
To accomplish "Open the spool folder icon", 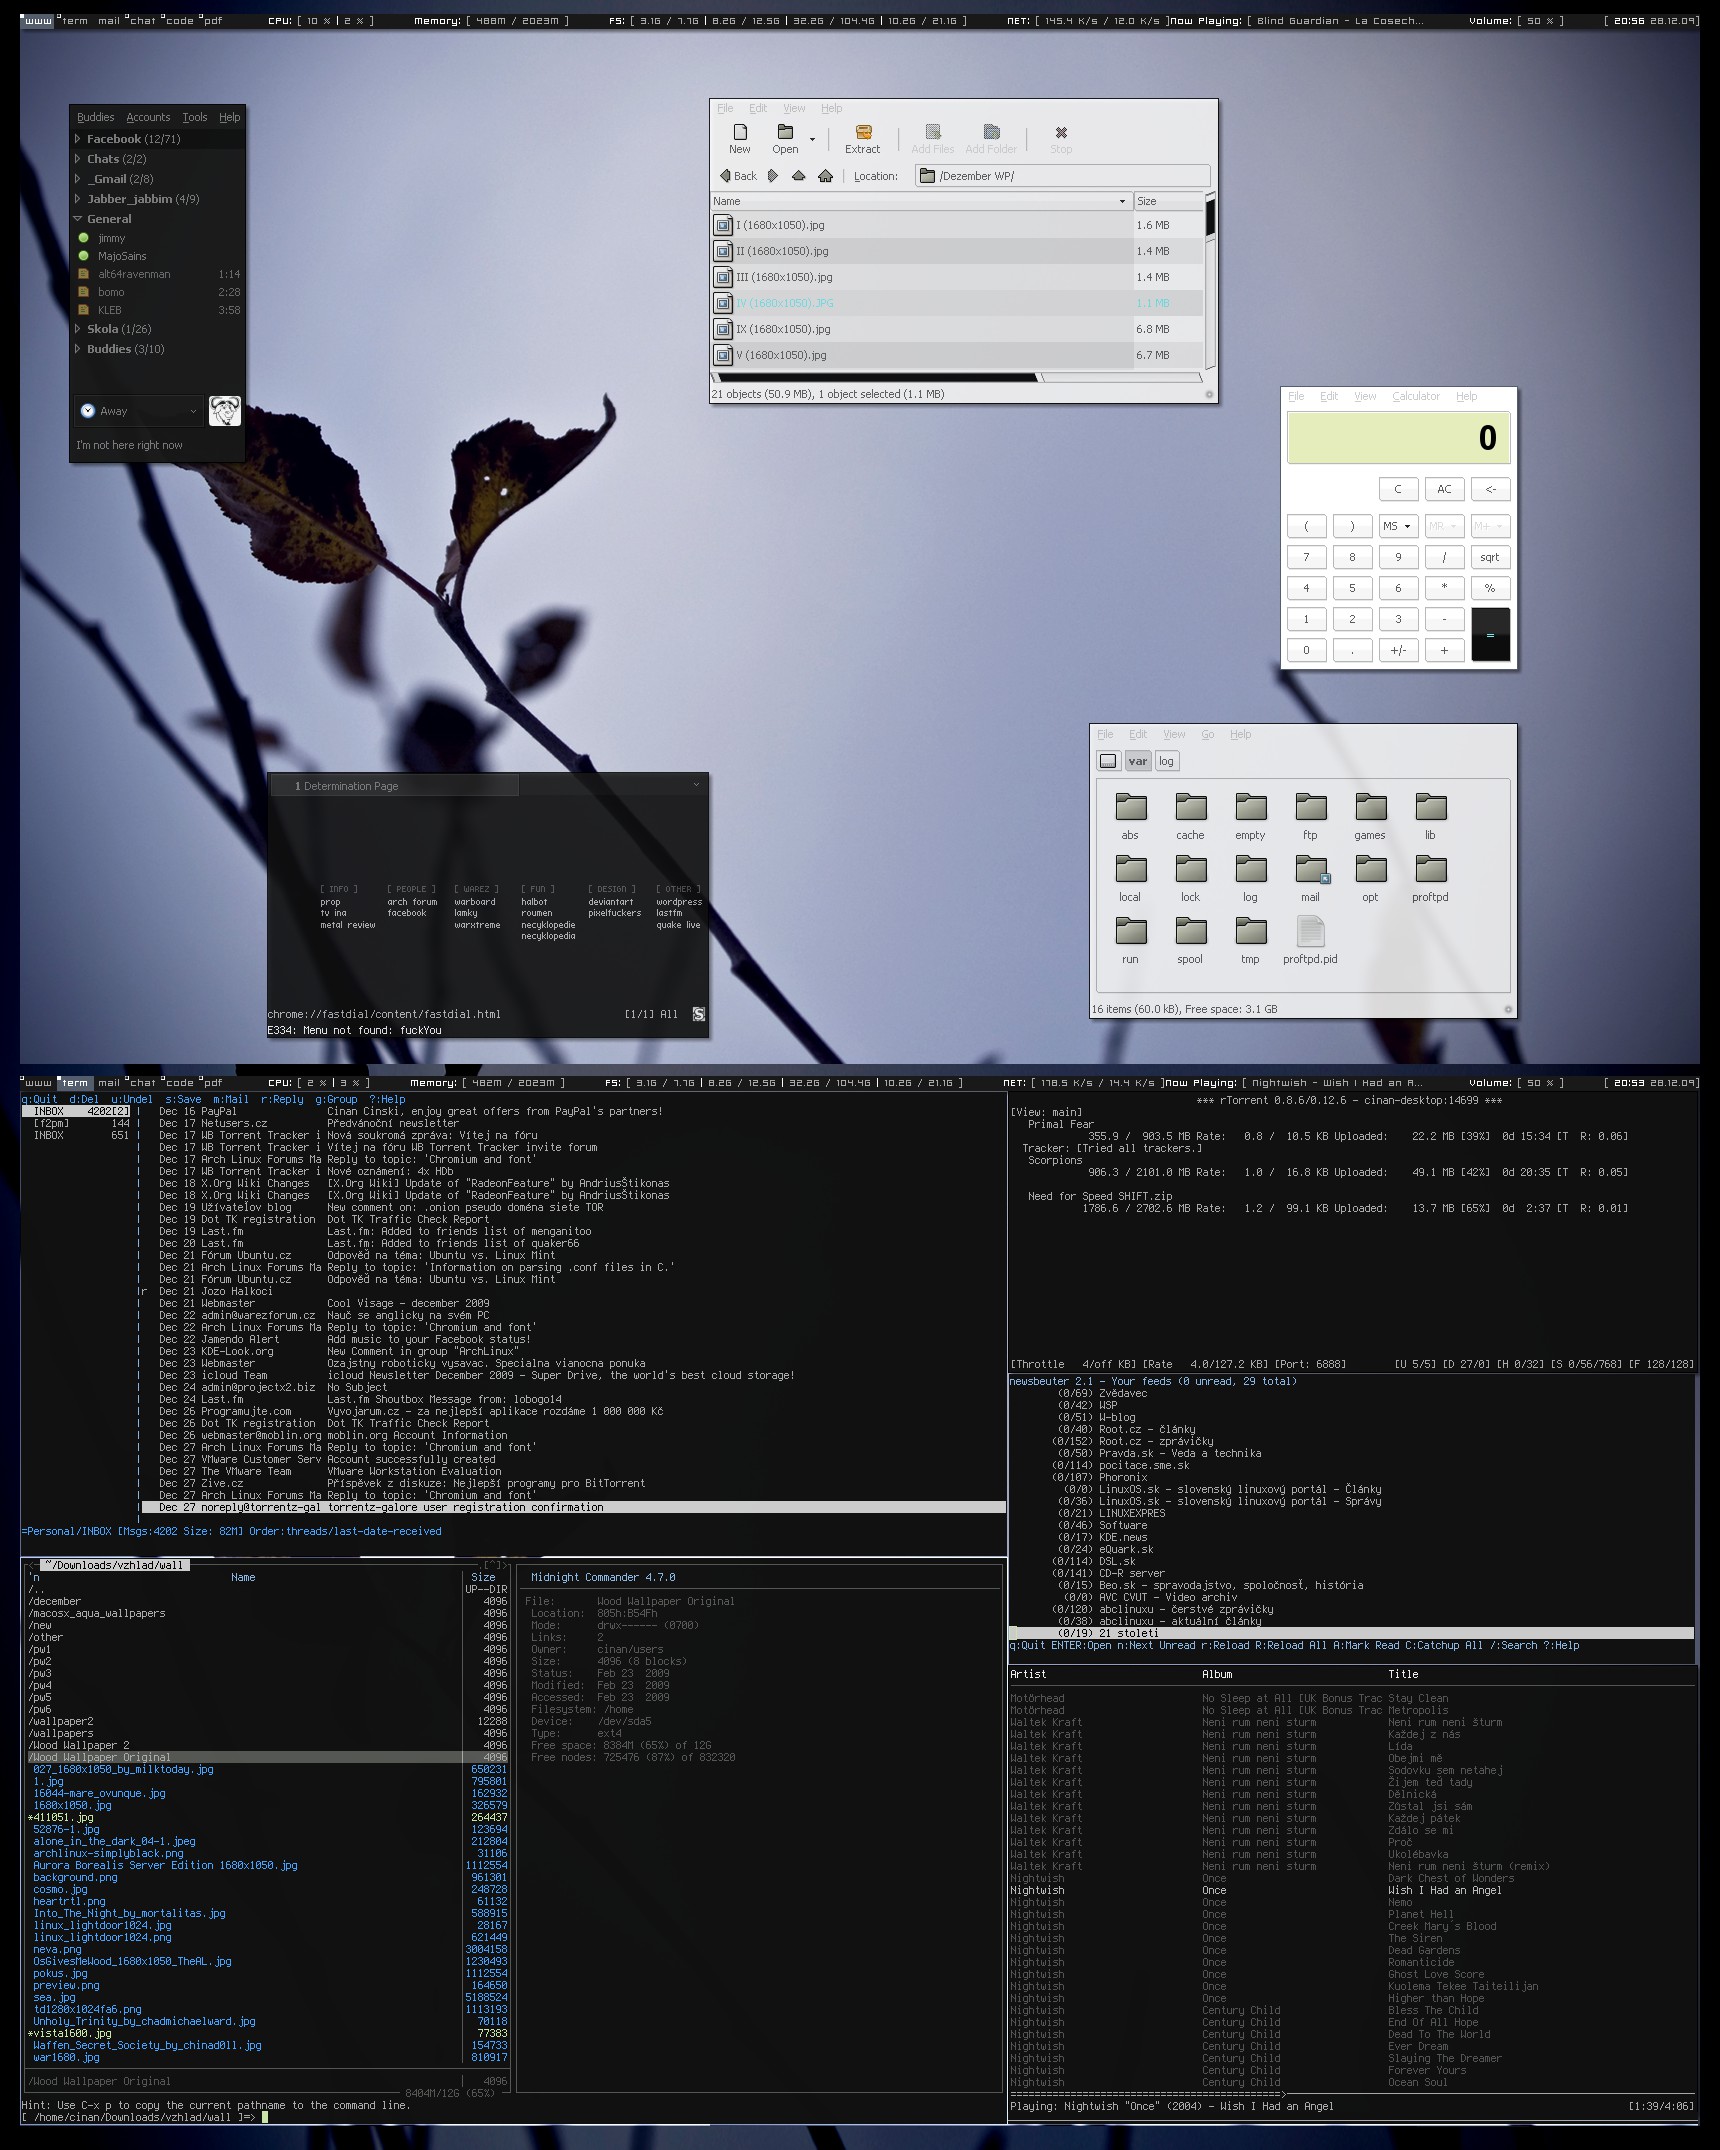I will pos(1190,931).
